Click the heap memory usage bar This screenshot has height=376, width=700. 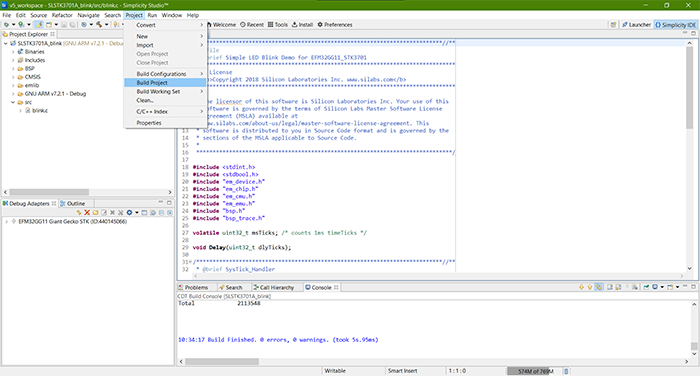coord(534,371)
